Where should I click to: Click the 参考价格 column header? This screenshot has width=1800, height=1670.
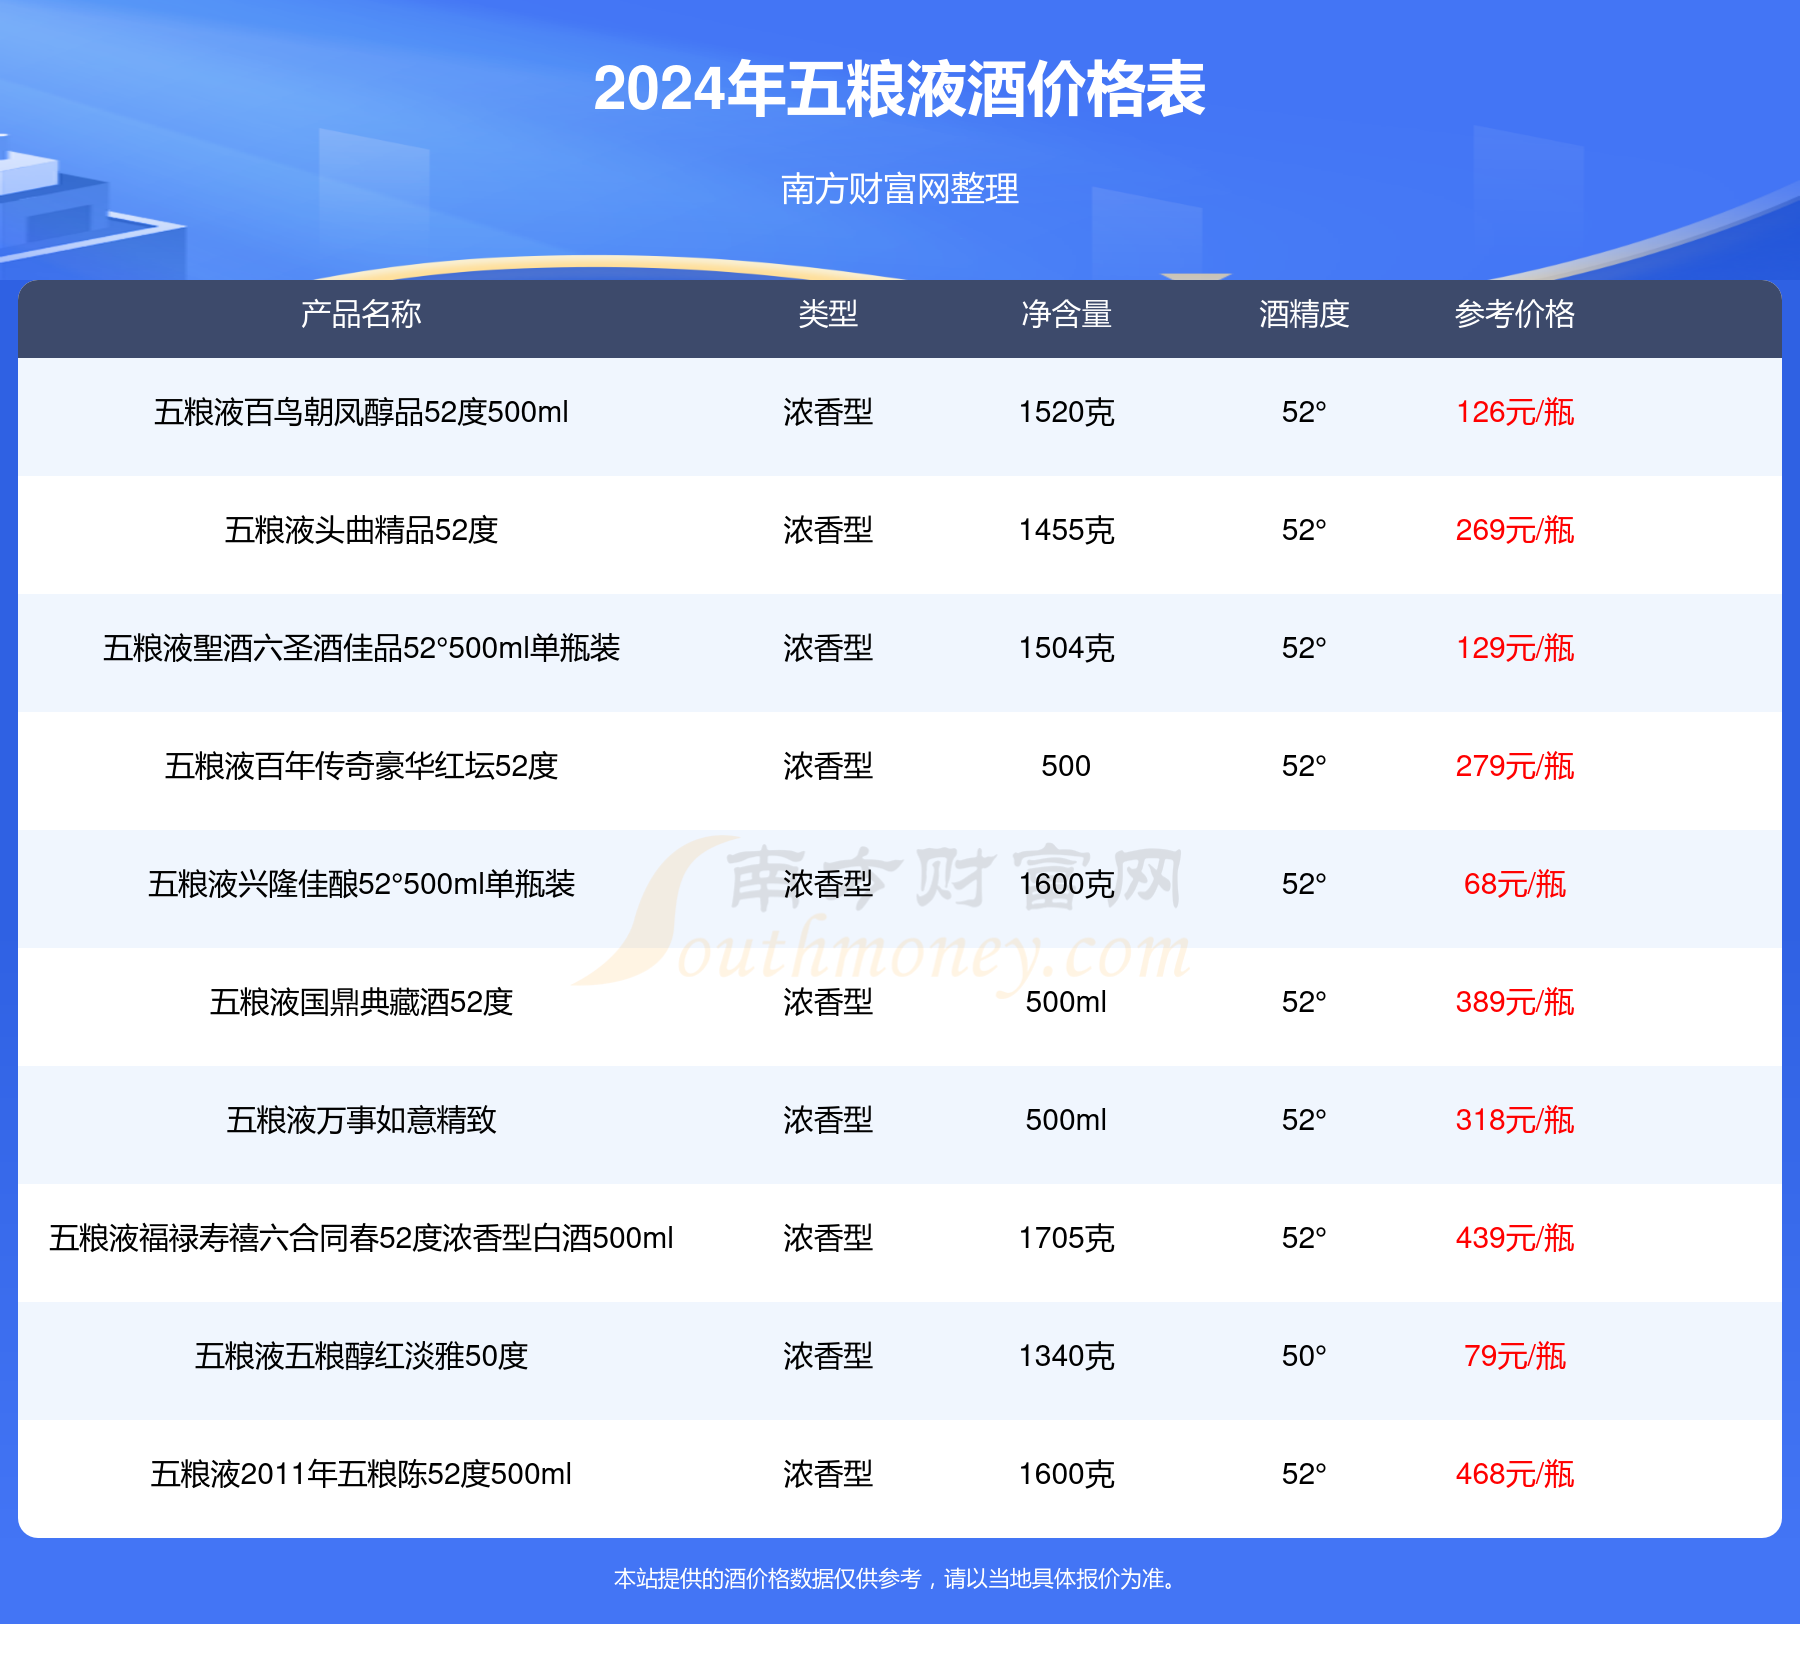[x=1515, y=314]
